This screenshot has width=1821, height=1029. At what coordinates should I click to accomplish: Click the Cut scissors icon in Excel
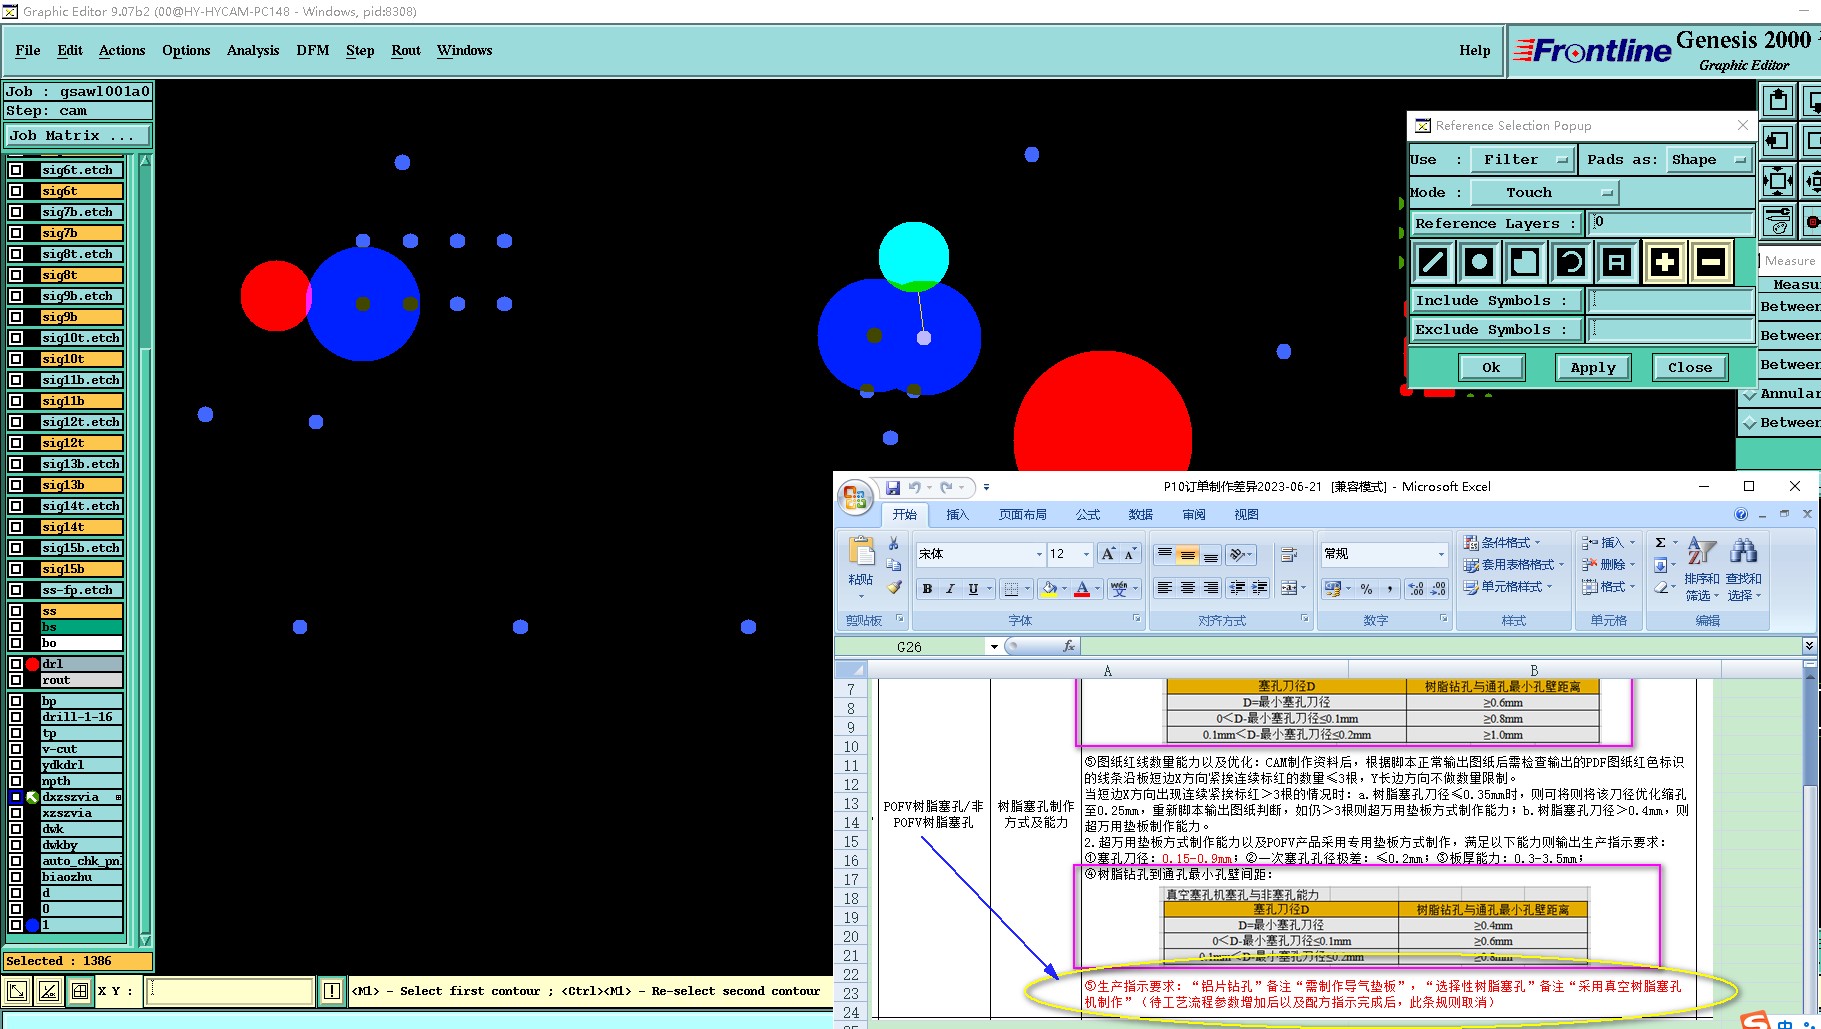(x=894, y=543)
